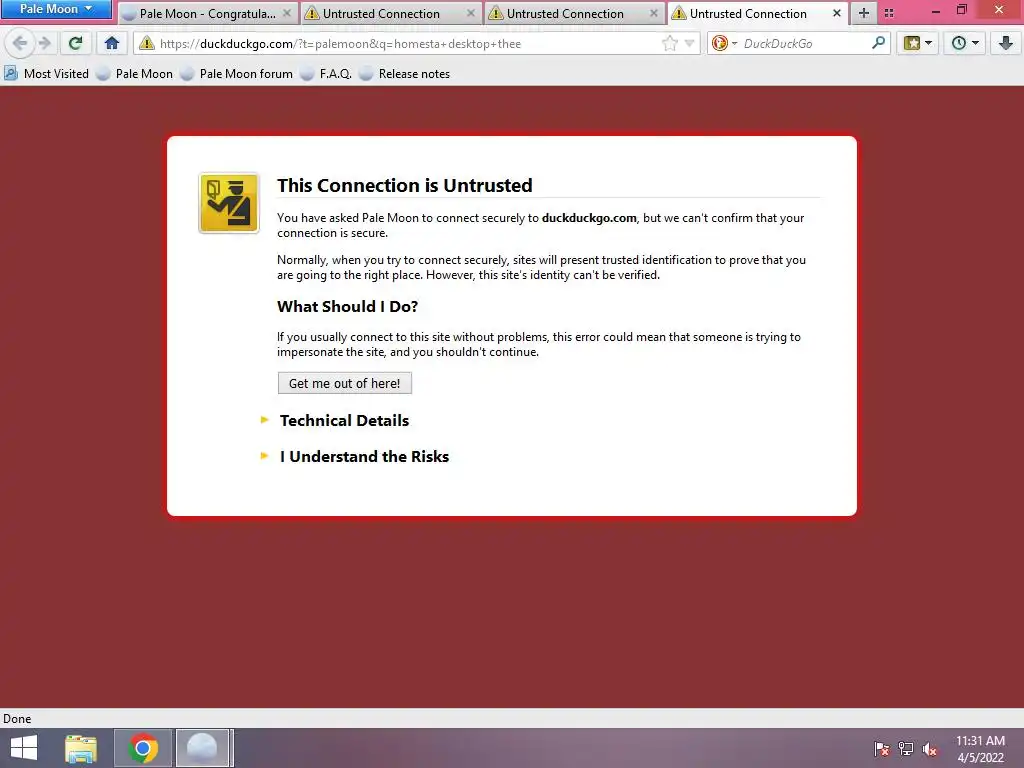Click the Done status bar text
This screenshot has height=768, width=1024.
pyautogui.click(x=17, y=718)
